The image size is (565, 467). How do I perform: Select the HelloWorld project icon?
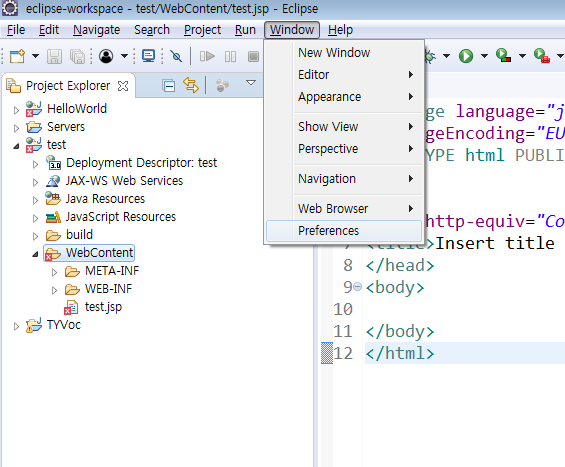coord(34,109)
